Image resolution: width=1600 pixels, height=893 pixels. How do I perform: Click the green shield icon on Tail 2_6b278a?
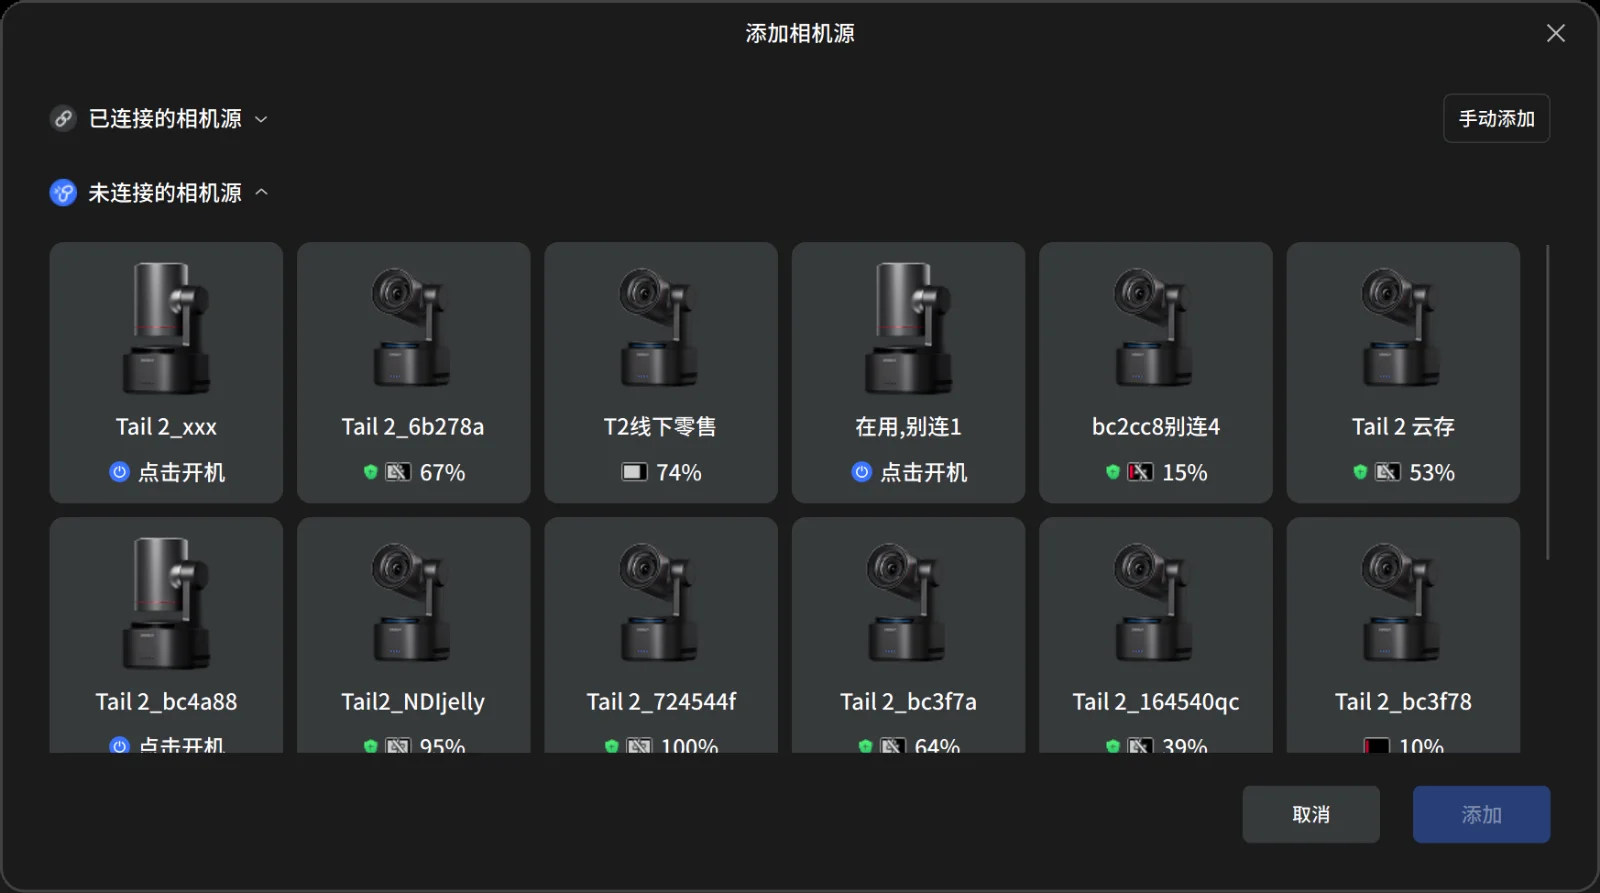(x=370, y=472)
